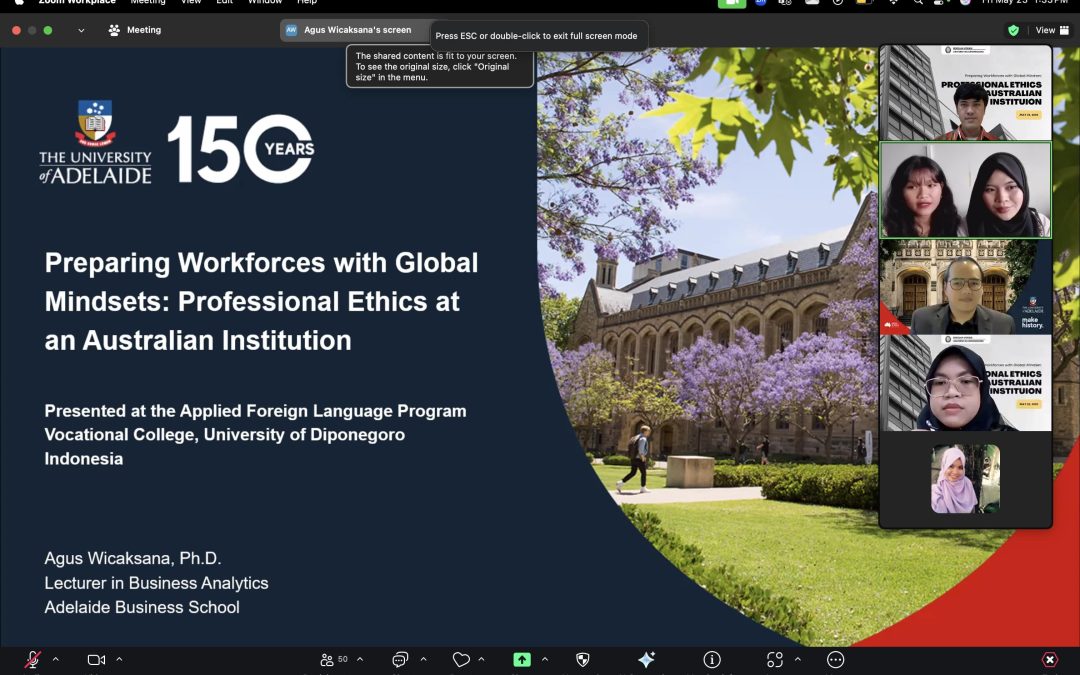The width and height of the screenshot is (1080, 675).
Task: Unmute the microphone in Zoom toolbar
Action: tap(32, 660)
